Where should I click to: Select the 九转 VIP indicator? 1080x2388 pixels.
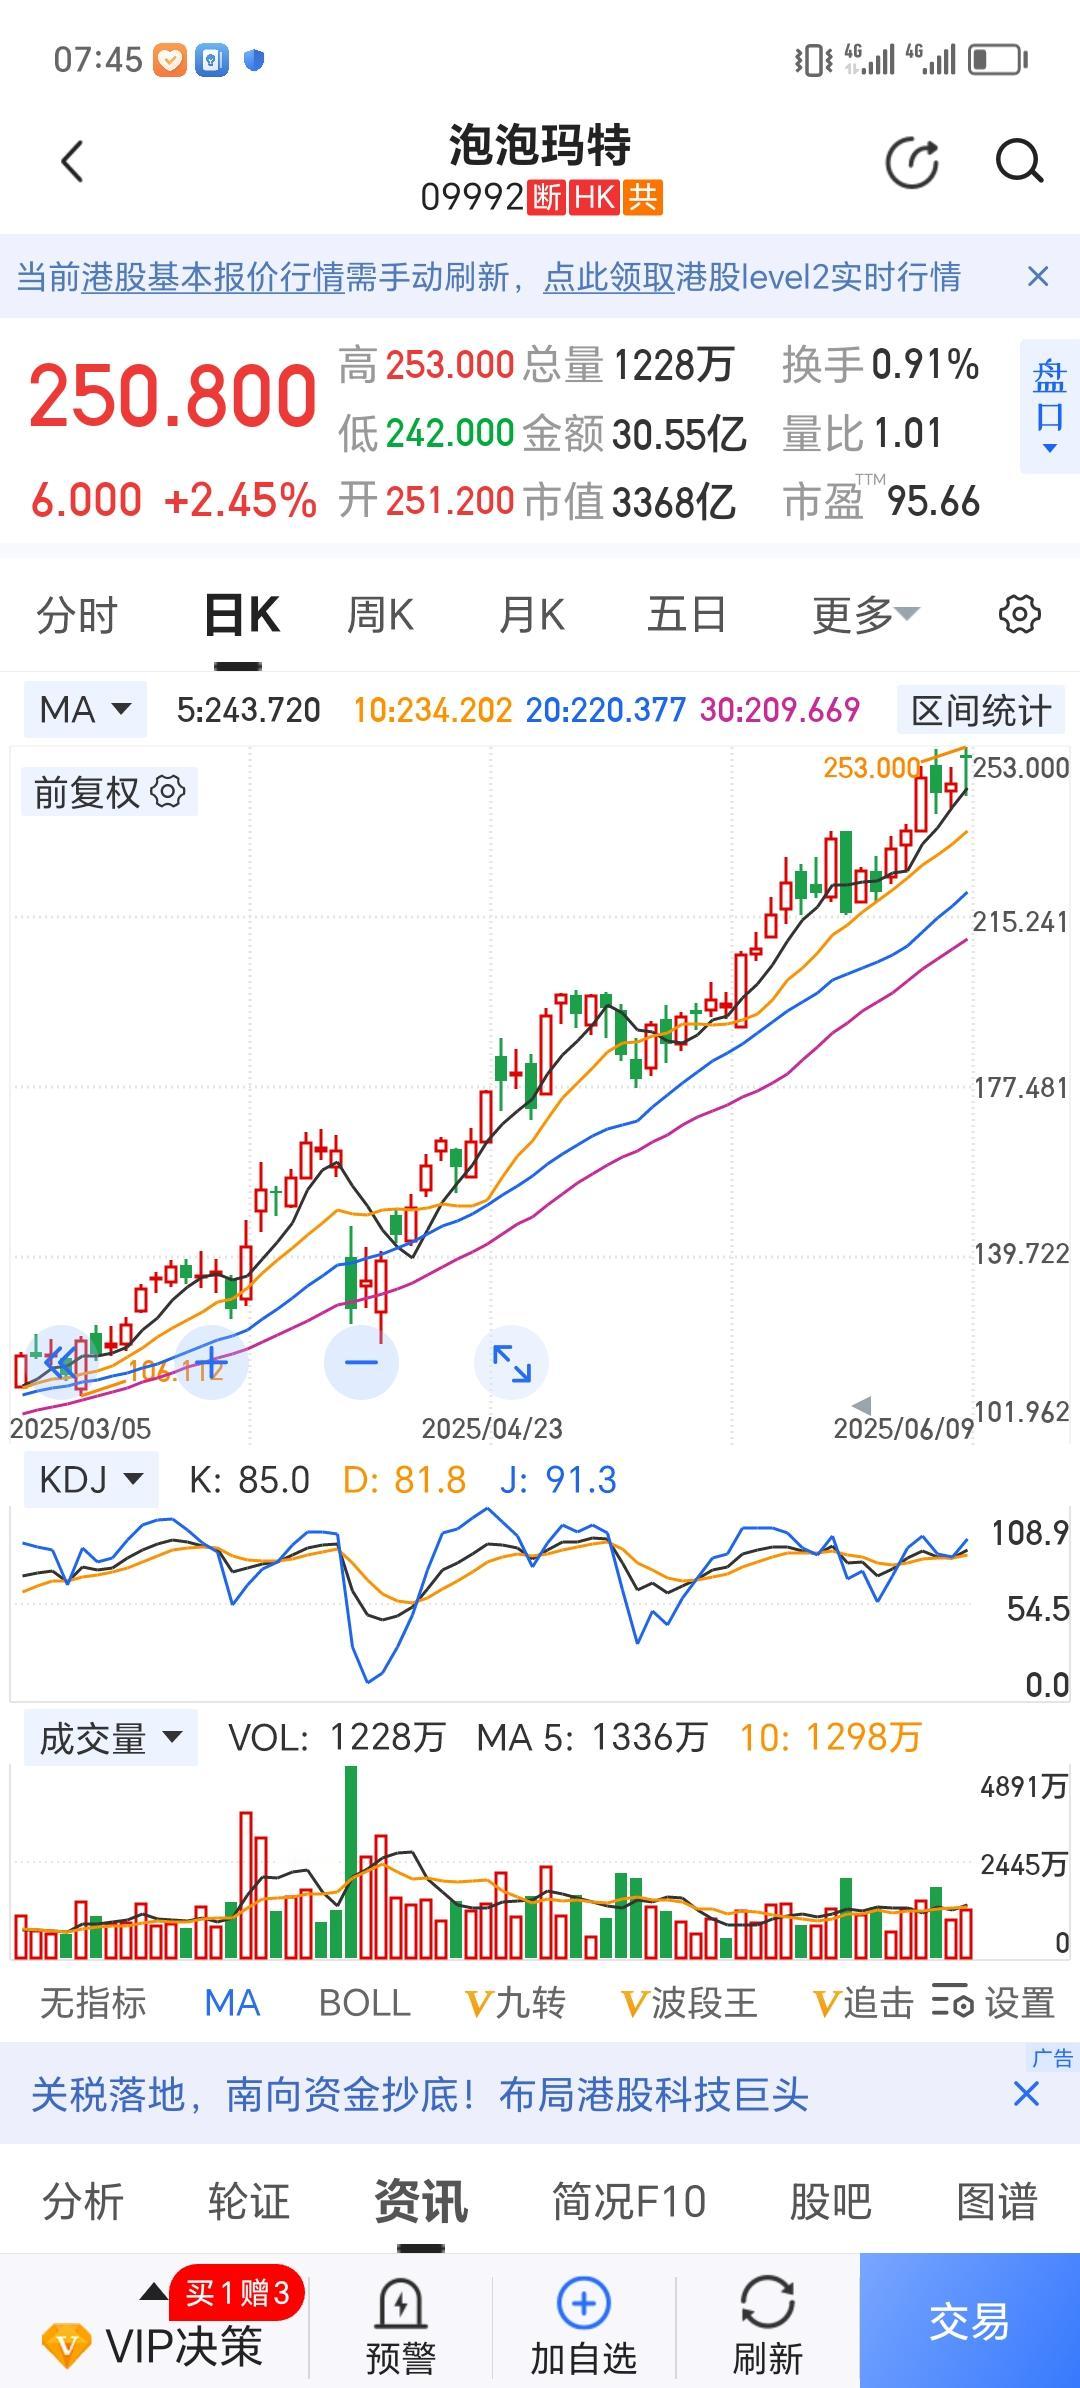(x=516, y=2003)
